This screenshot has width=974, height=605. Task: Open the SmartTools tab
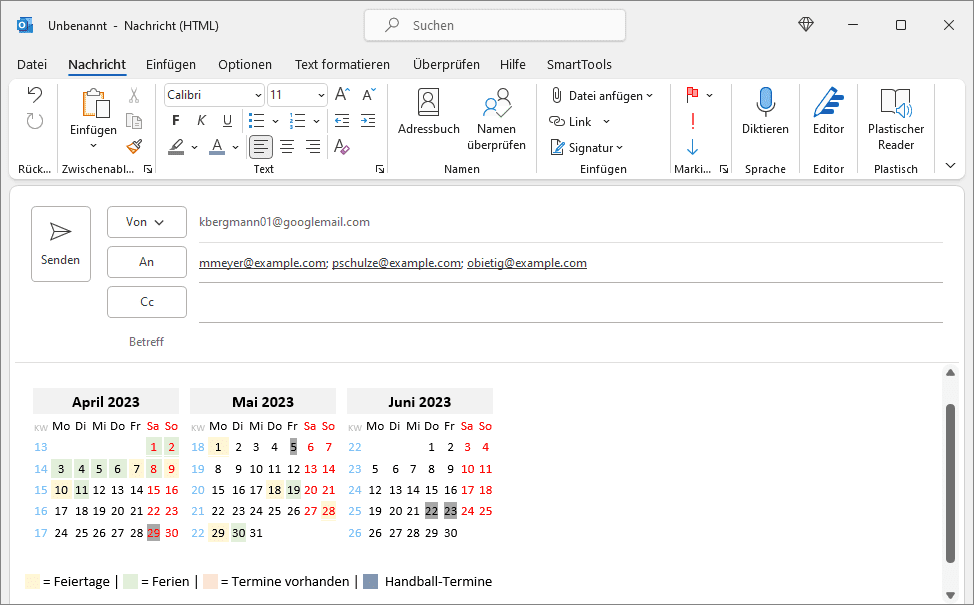pyautogui.click(x=579, y=64)
